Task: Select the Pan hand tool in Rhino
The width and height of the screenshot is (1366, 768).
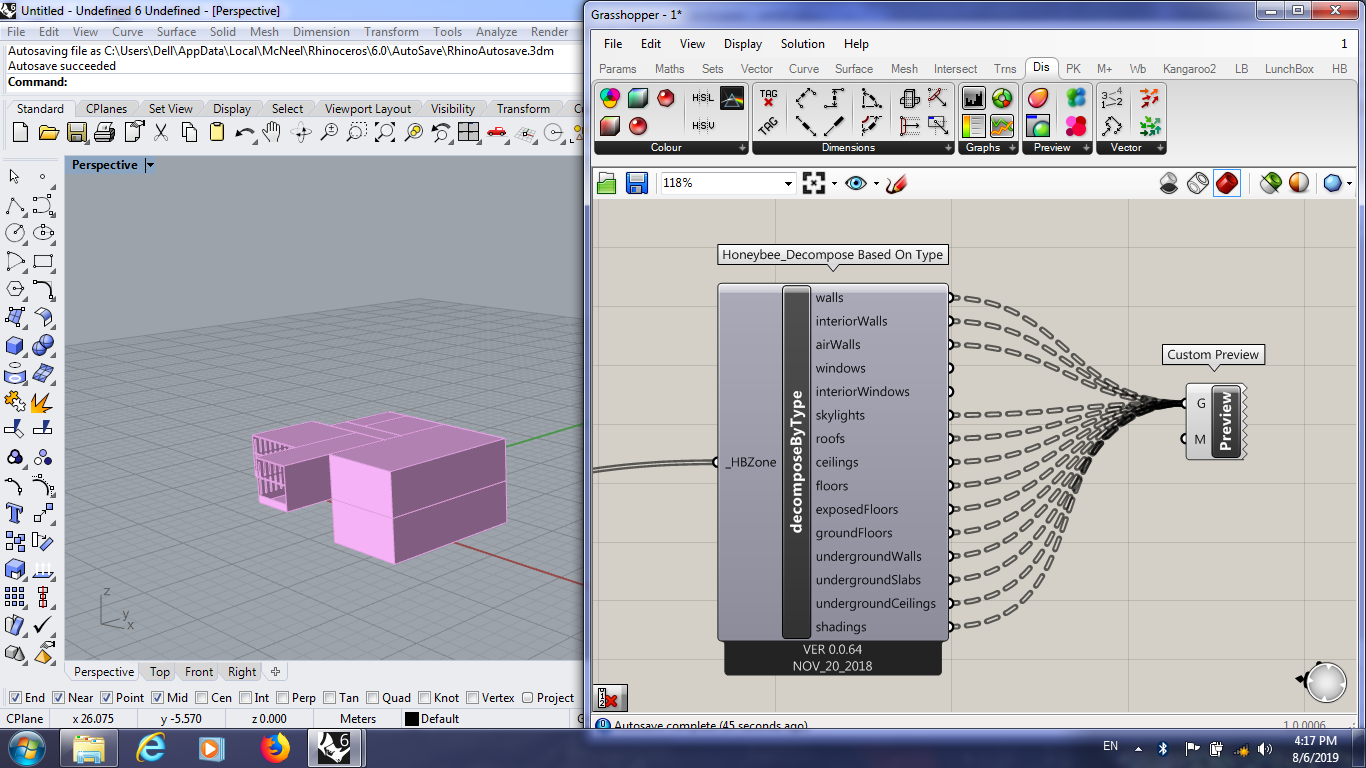Action: click(x=272, y=132)
